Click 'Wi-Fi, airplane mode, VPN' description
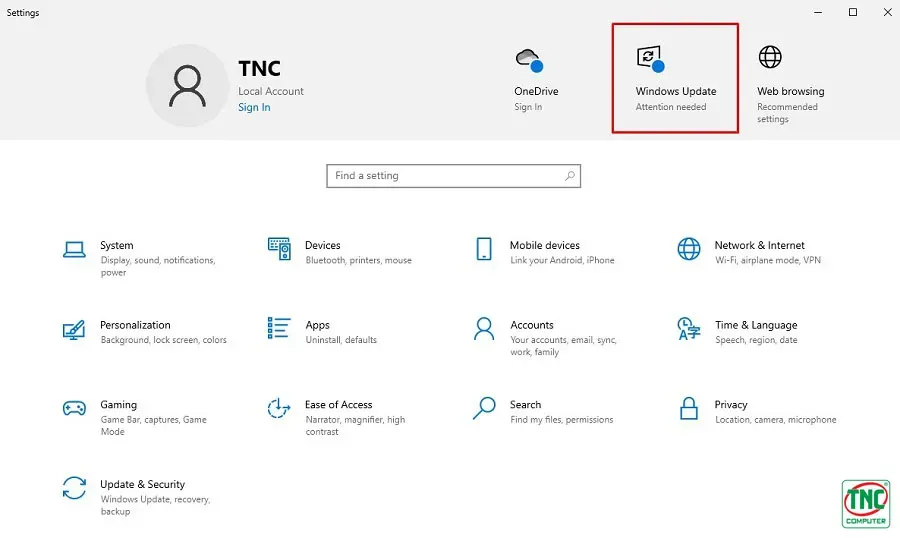The image size is (900, 538). point(768,260)
